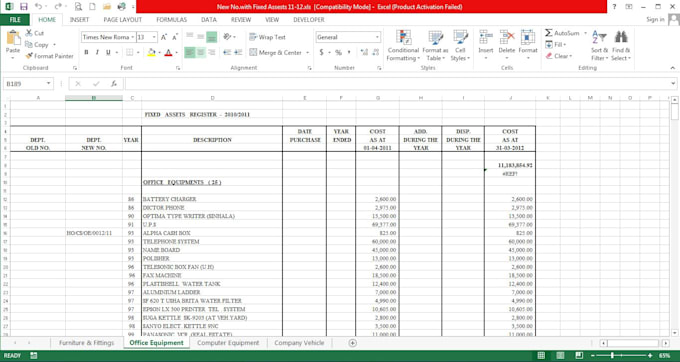Click the Insert cells icon
The image size is (680, 362).
486,38
